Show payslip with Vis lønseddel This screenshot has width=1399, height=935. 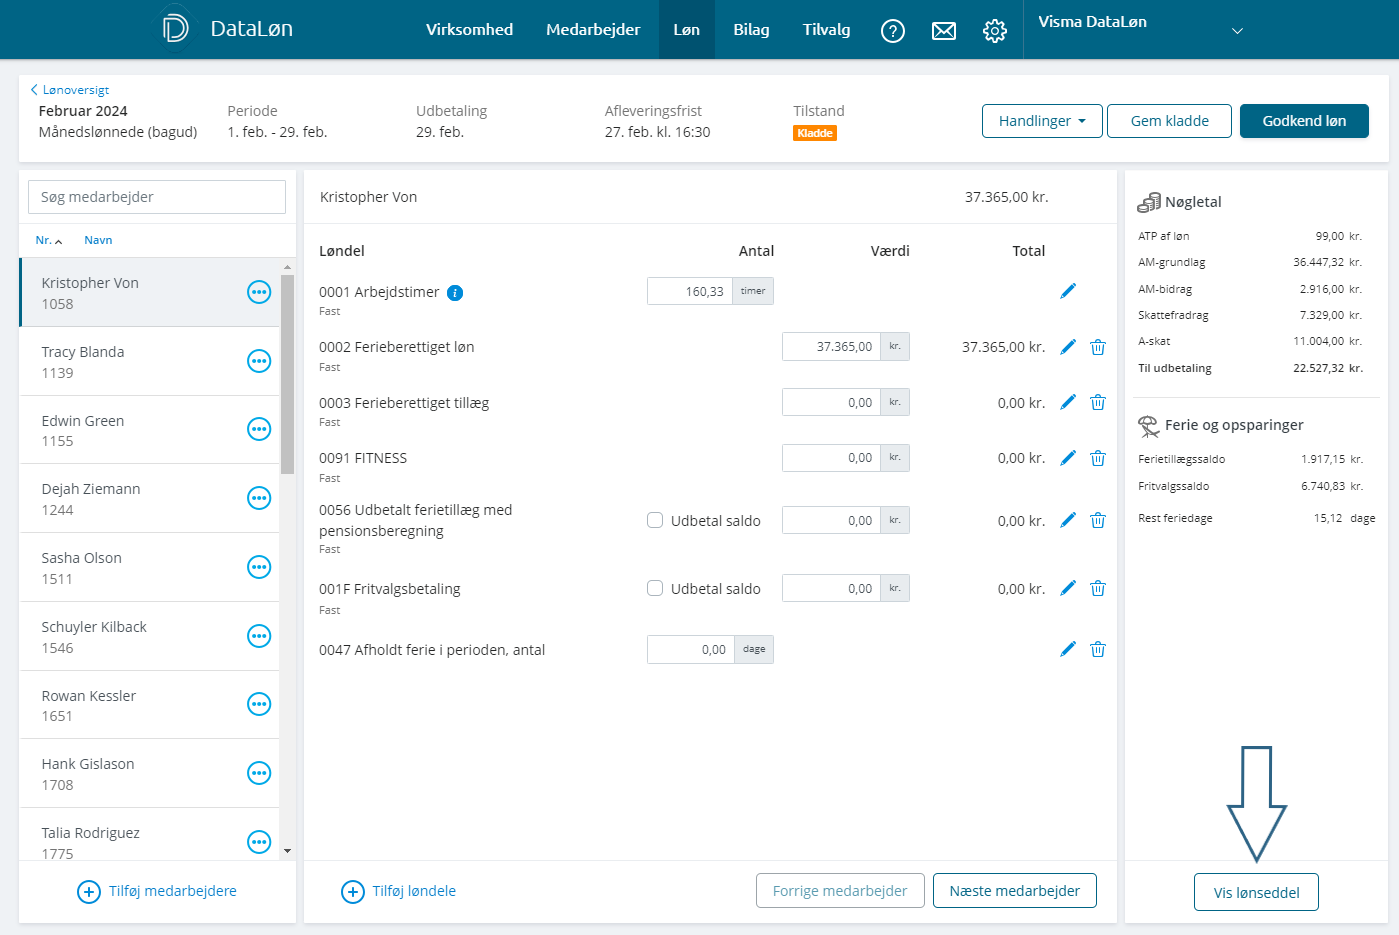point(1256,892)
